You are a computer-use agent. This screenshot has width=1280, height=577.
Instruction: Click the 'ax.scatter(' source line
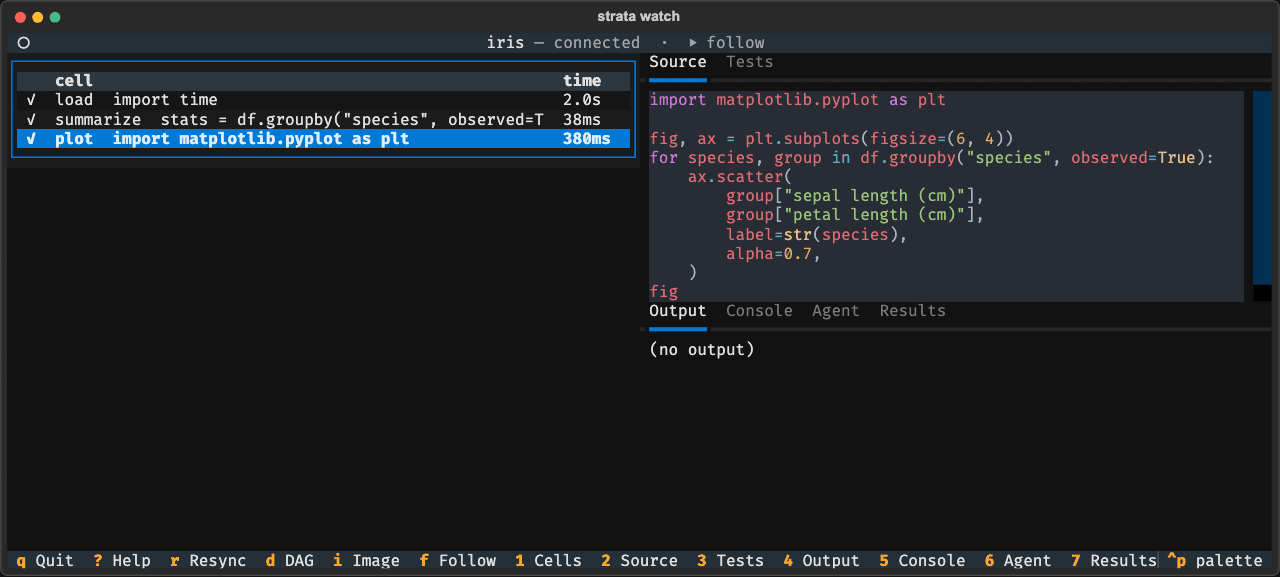coord(741,177)
